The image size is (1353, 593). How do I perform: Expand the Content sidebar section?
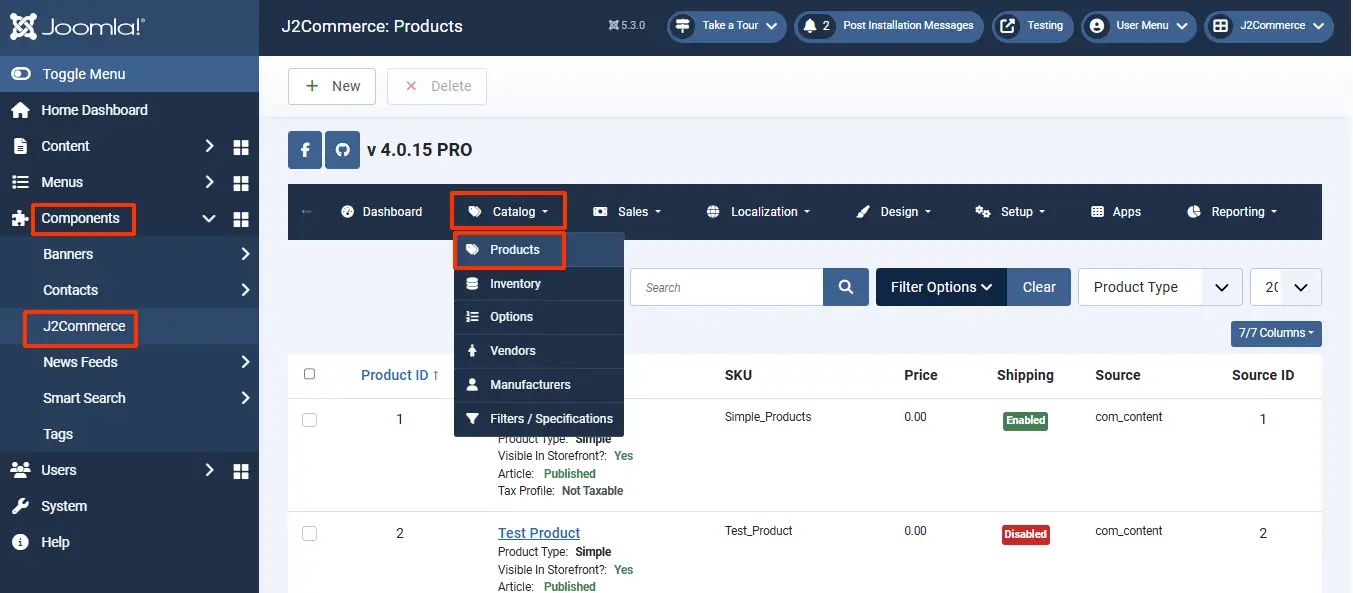pos(209,146)
